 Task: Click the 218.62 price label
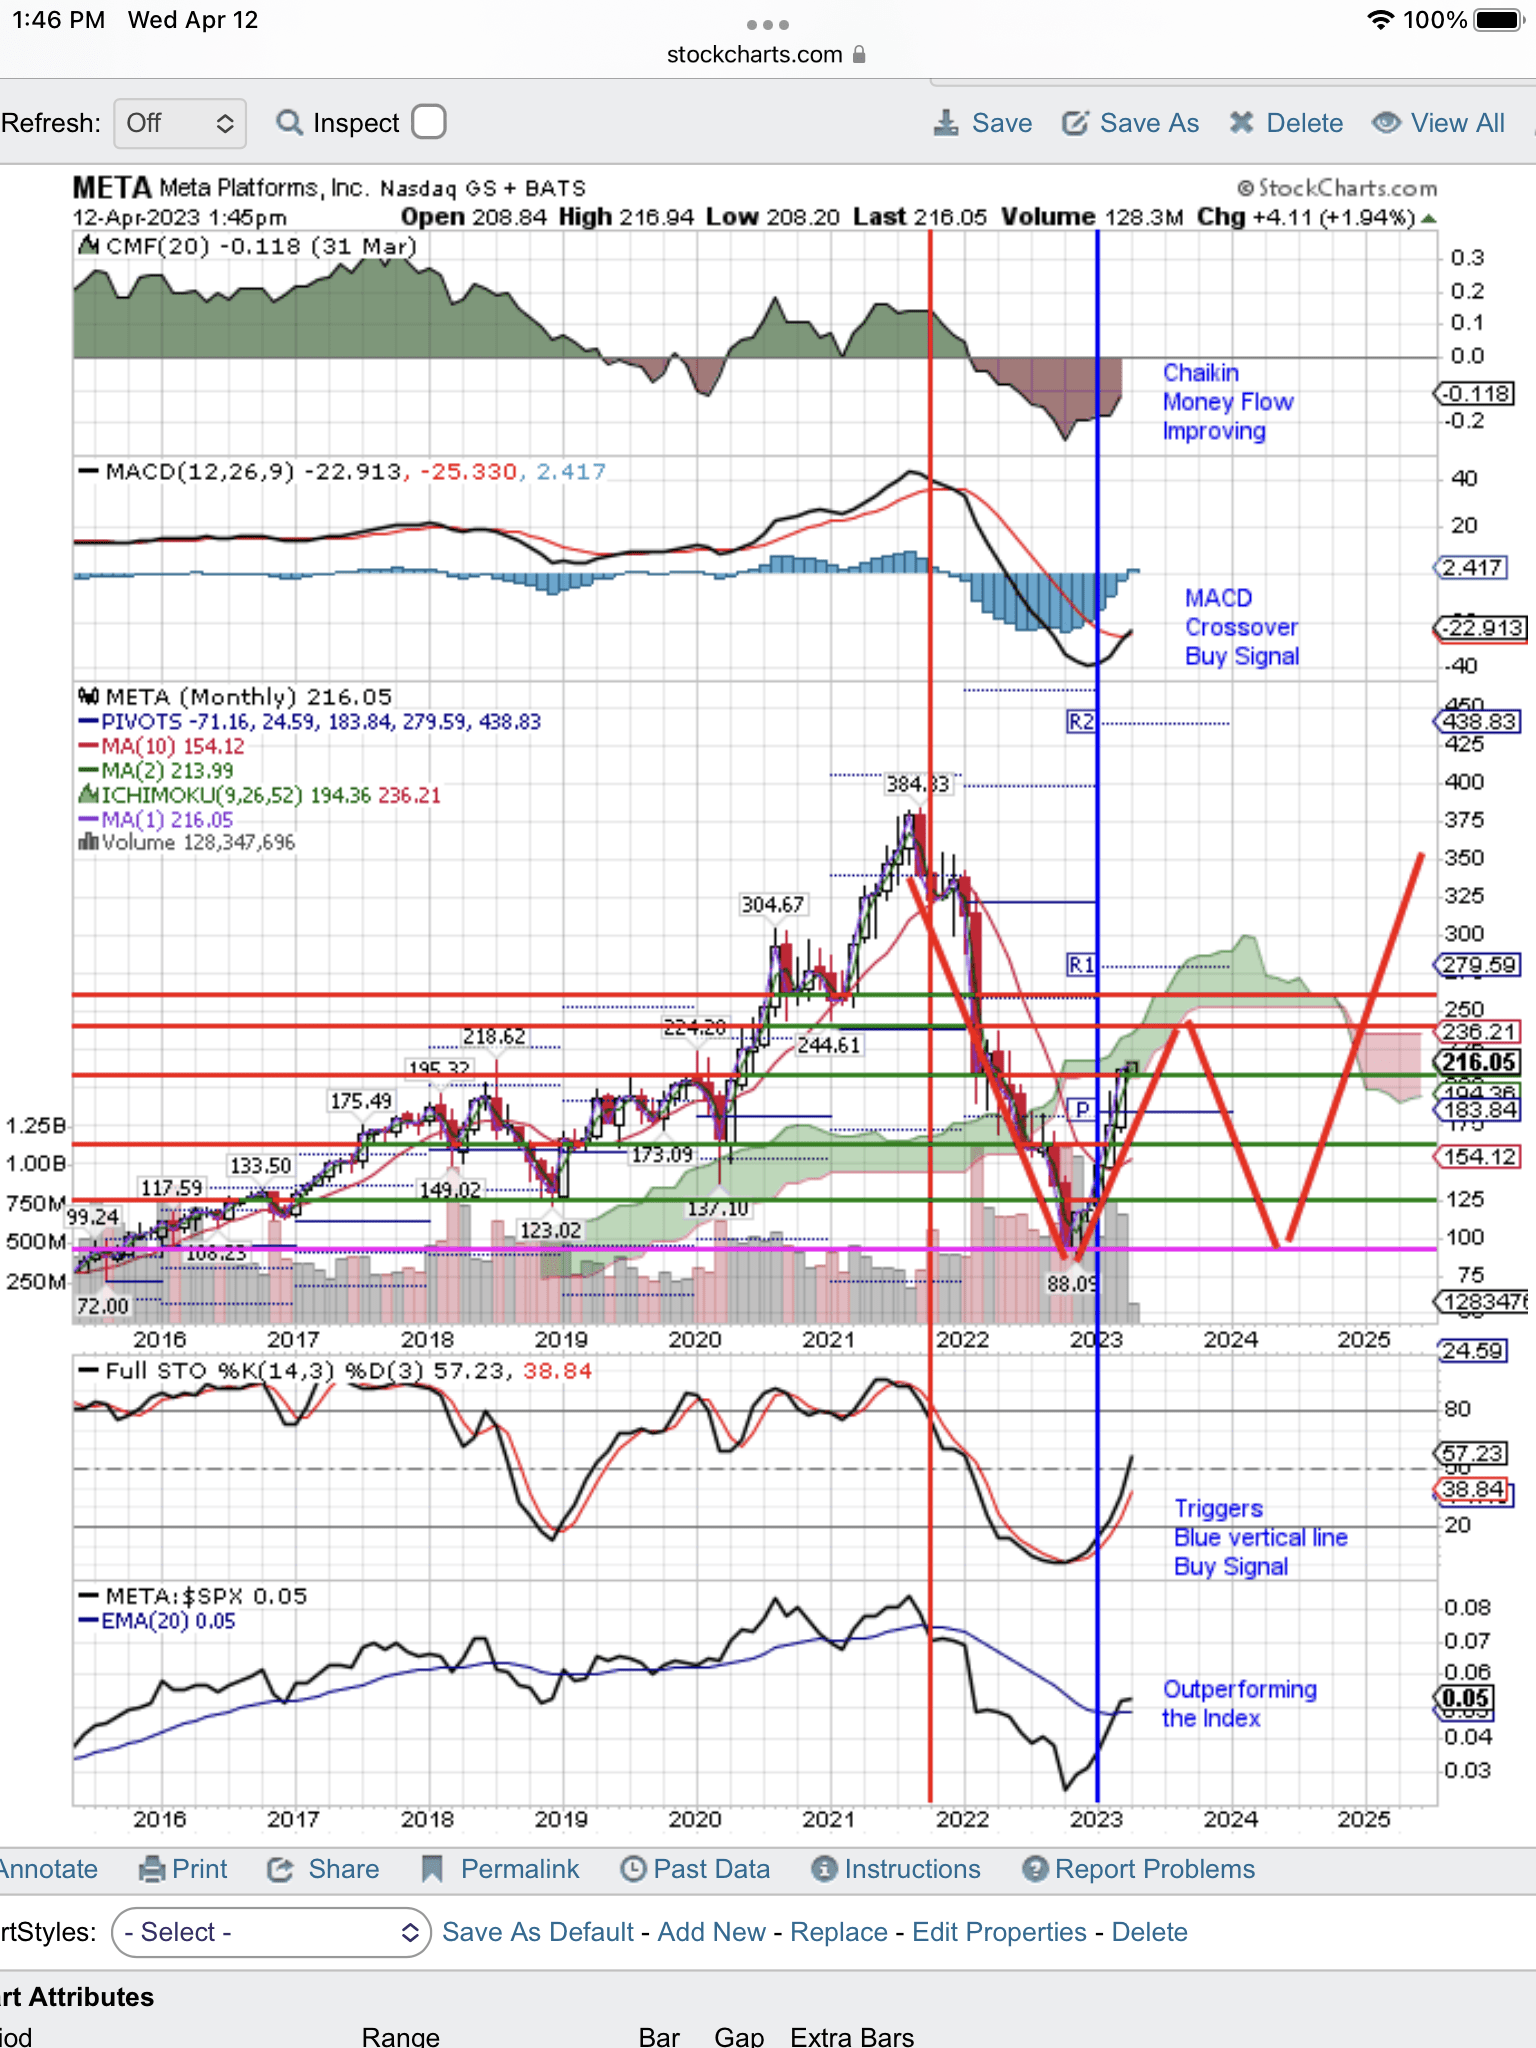tap(494, 1036)
